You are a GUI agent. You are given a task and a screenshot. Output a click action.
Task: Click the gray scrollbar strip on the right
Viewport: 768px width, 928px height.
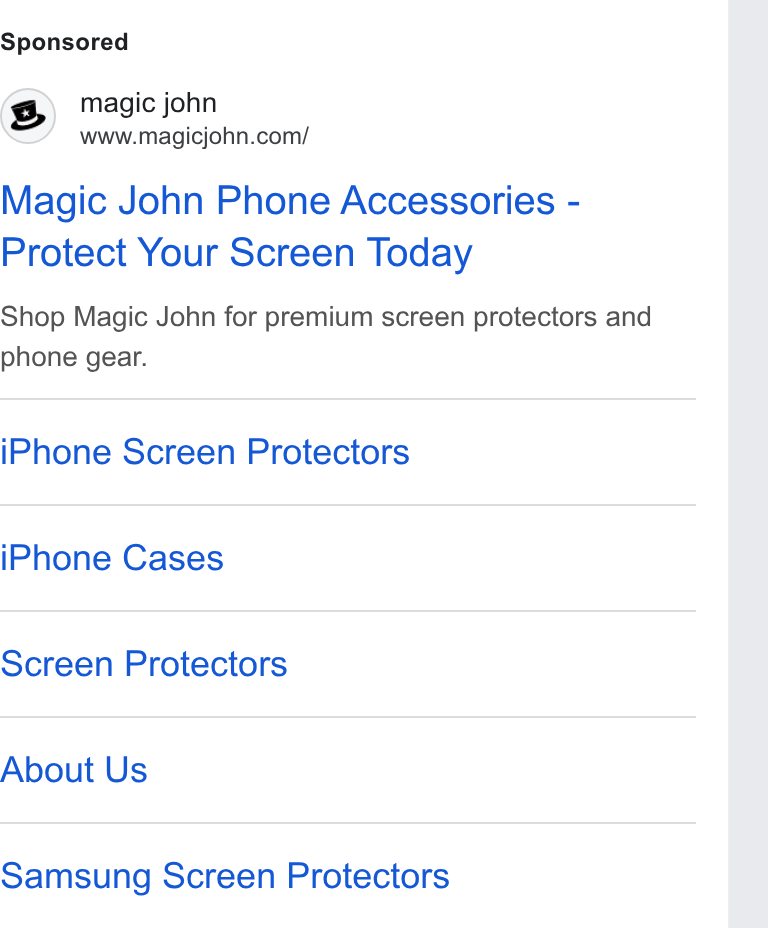tap(748, 464)
